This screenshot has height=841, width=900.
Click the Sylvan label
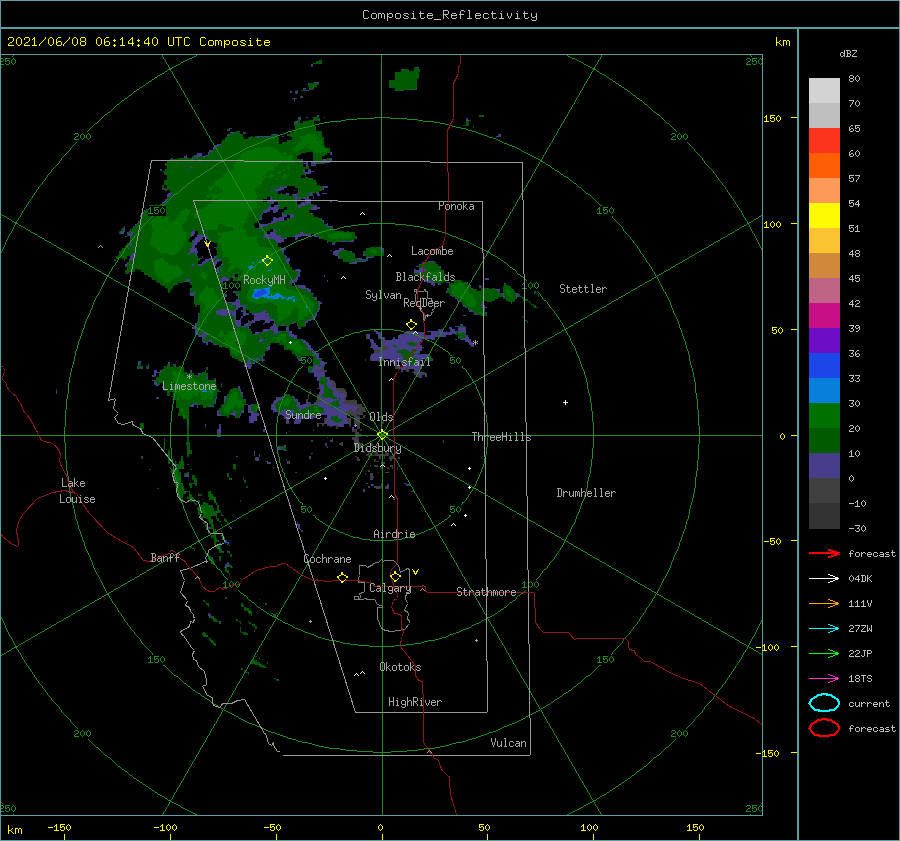(x=383, y=295)
